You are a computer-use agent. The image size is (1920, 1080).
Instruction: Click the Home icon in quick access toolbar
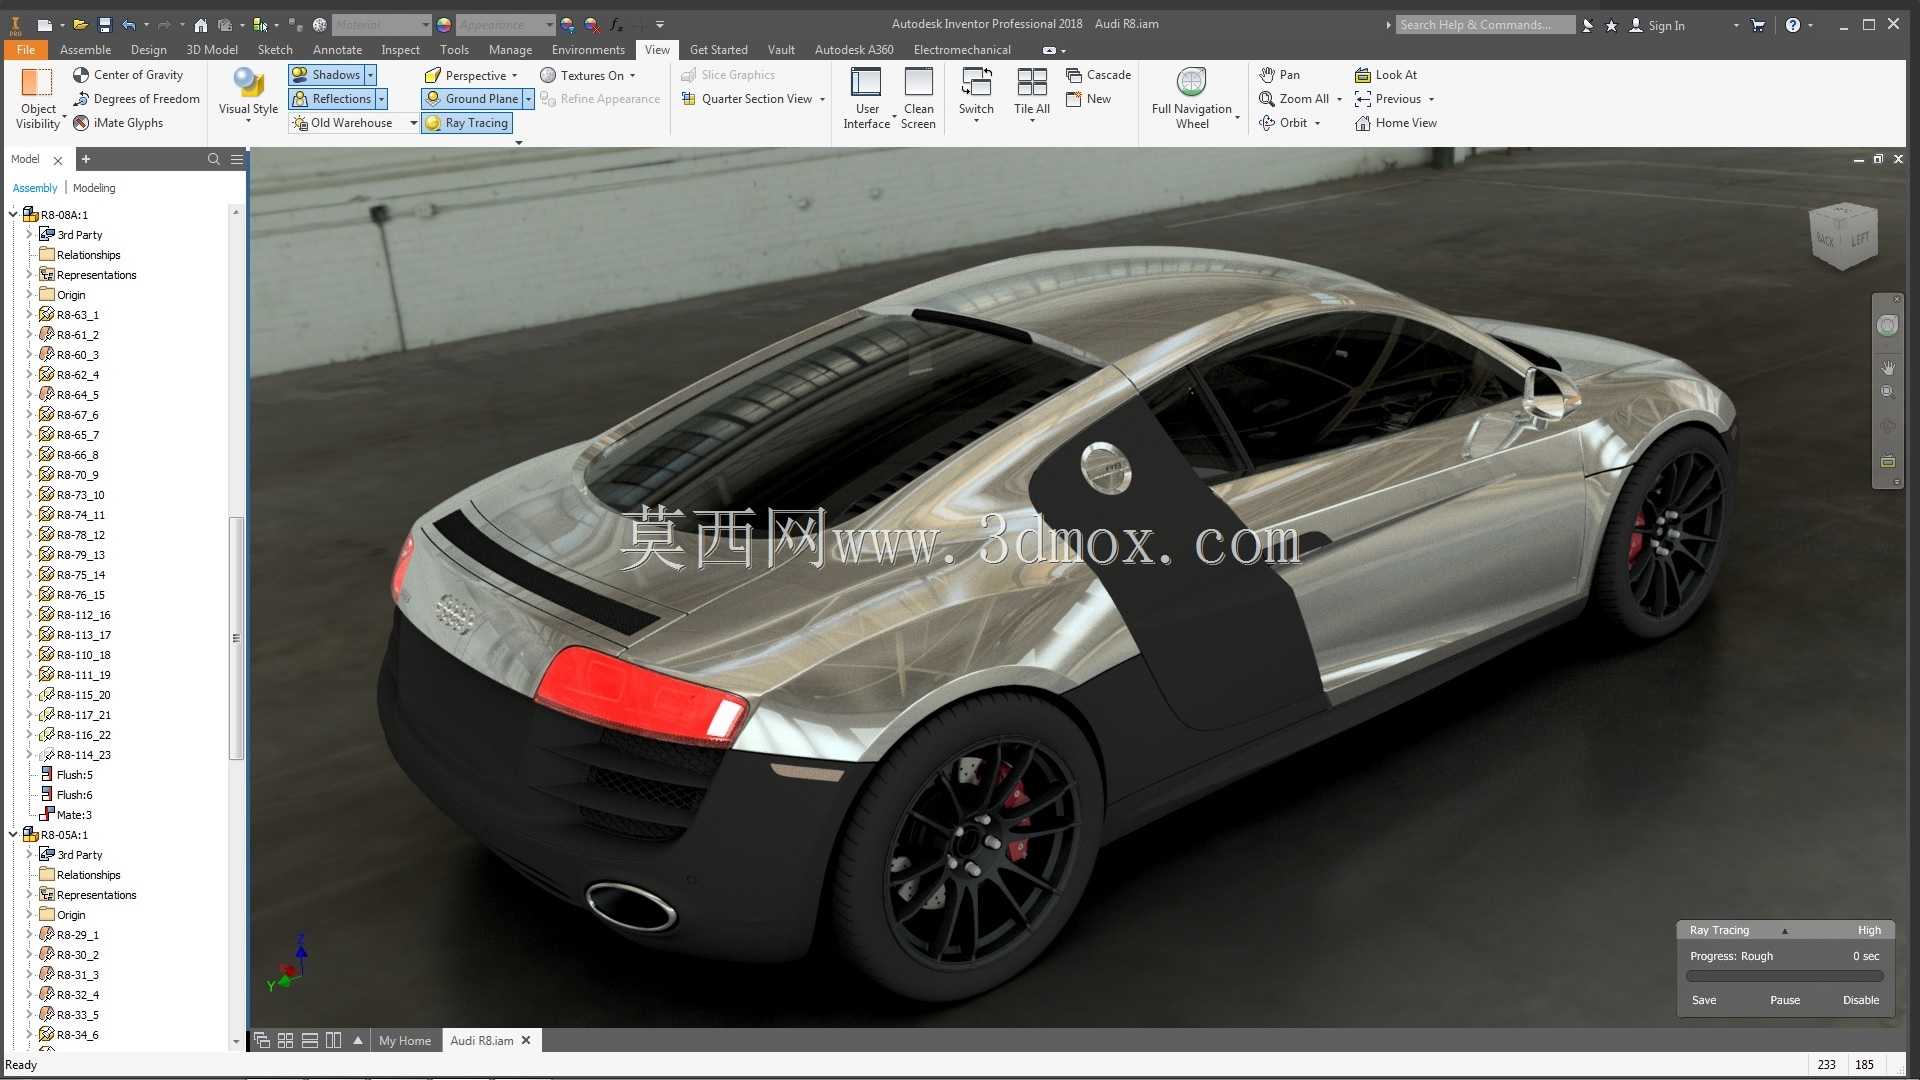pos(201,25)
